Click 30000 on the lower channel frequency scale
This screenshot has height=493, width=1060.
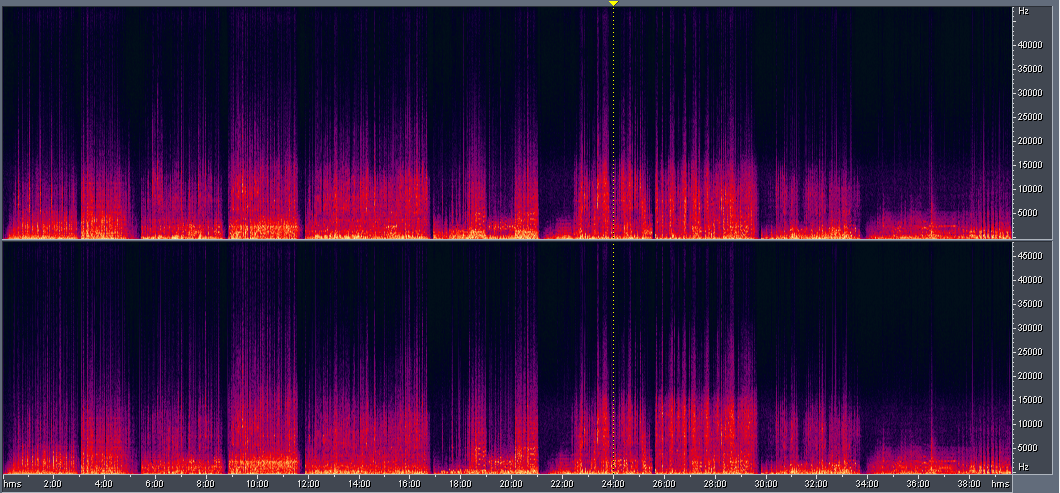1030,327
